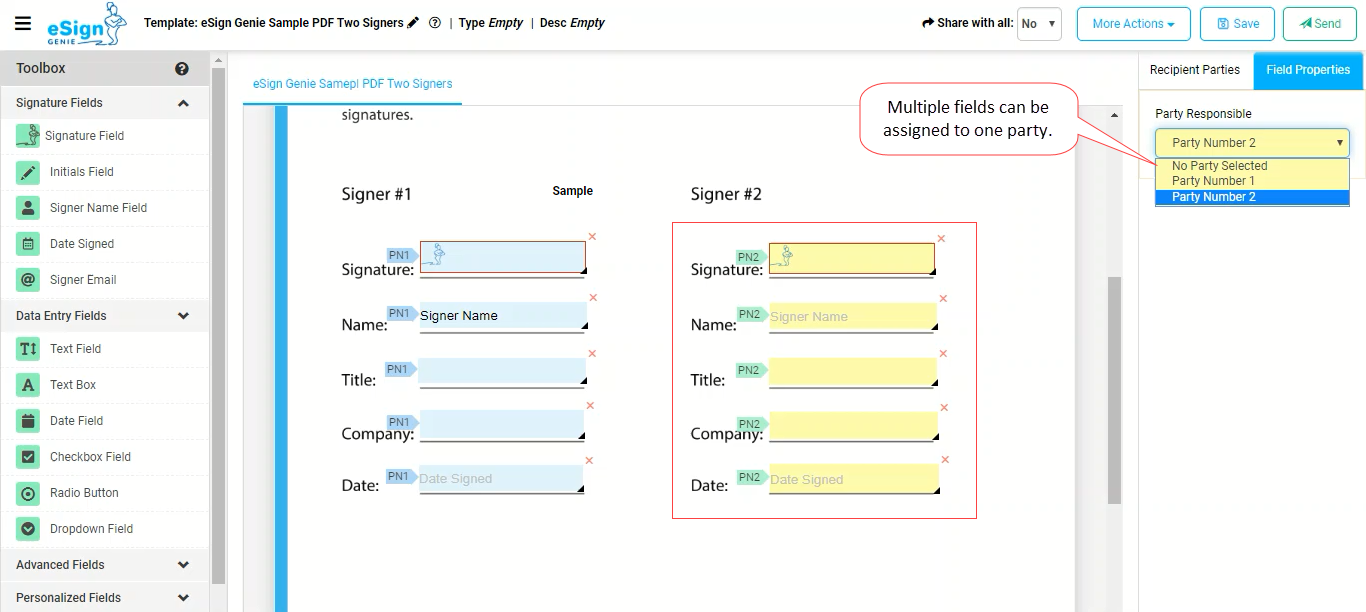Select the Dropdown Field tool icon

click(x=28, y=529)
